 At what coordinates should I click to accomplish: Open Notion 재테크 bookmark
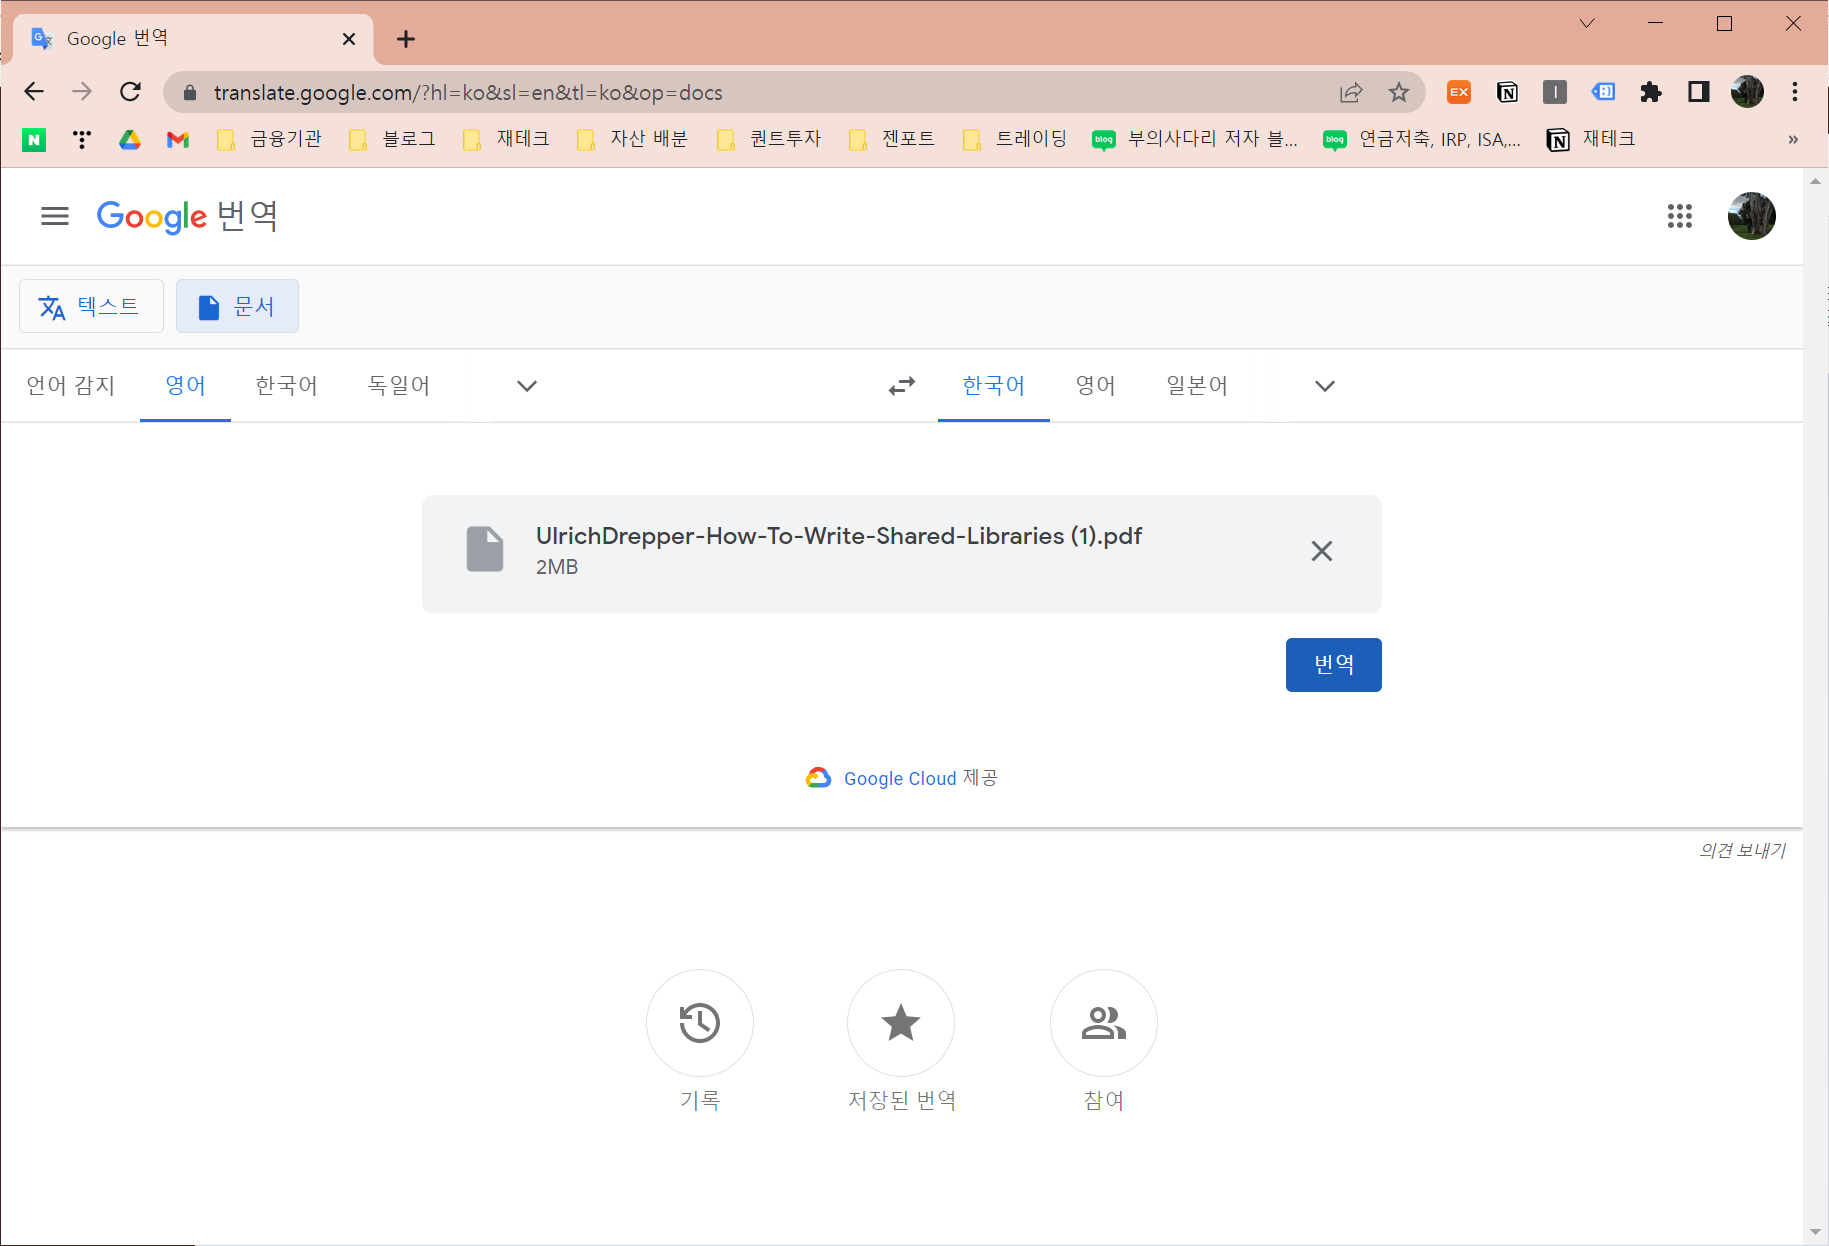1591,140
